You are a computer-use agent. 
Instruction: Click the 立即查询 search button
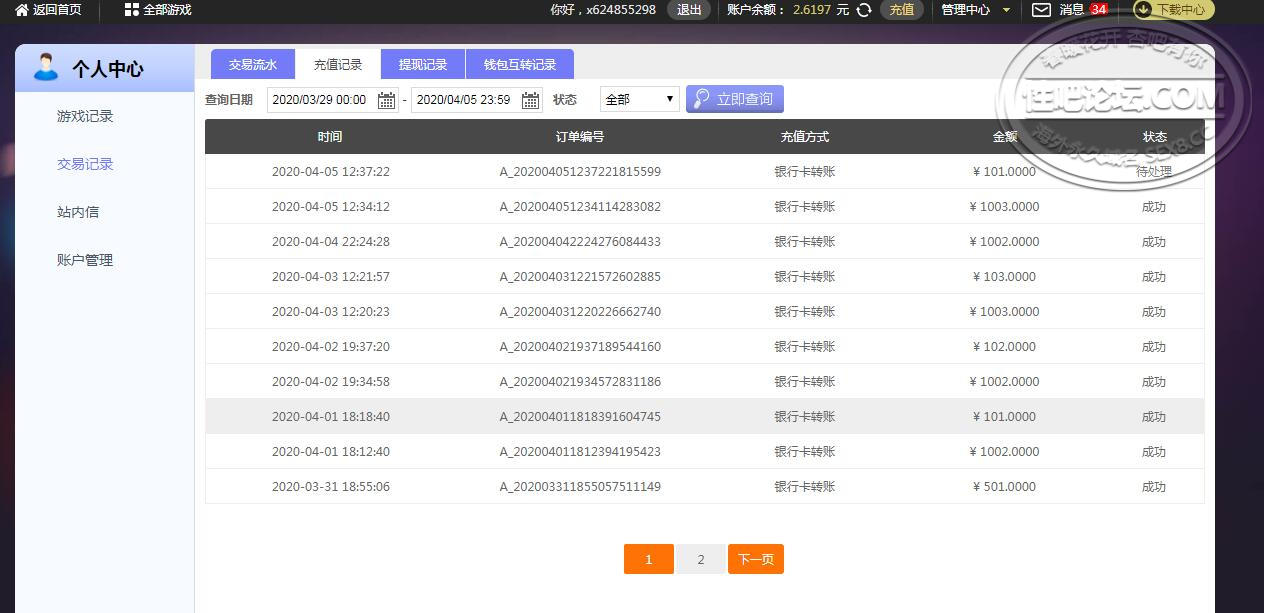coord(735,99)
